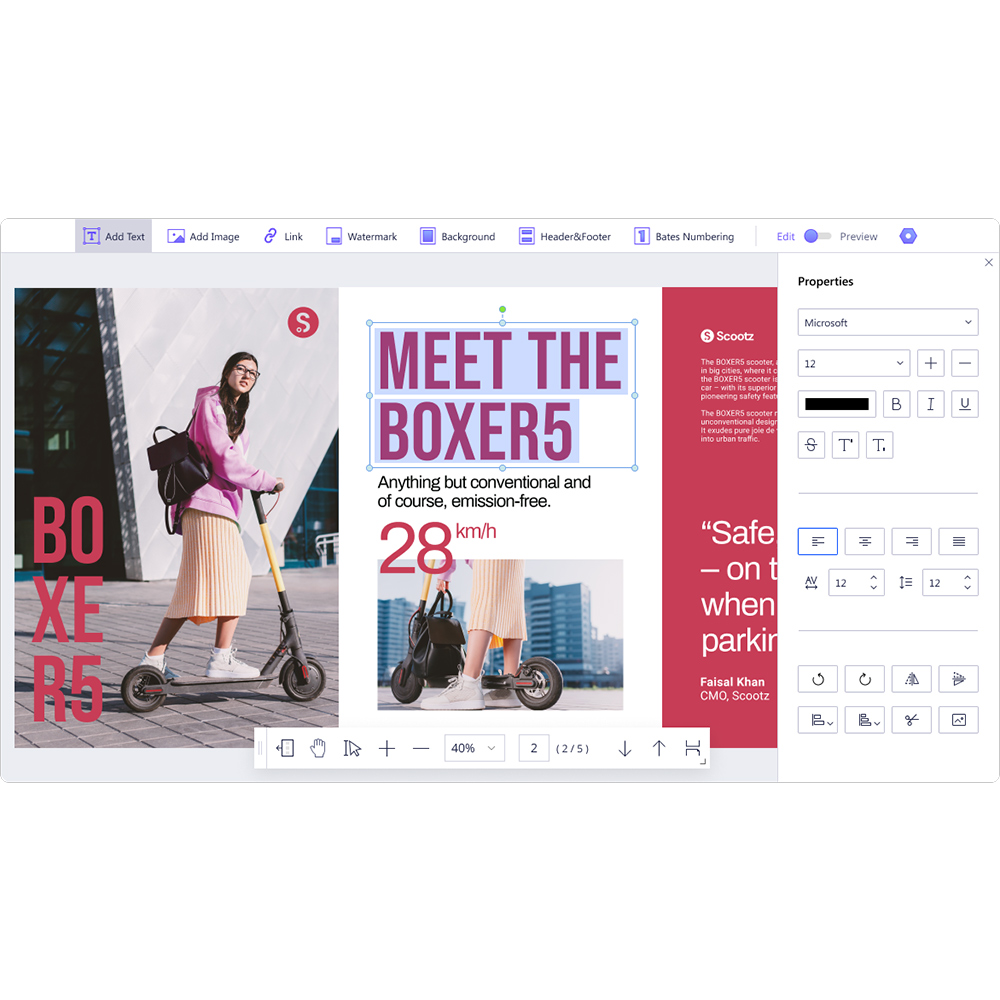Flip object vertically
1000x1000 pixels.
pos(959,679)
